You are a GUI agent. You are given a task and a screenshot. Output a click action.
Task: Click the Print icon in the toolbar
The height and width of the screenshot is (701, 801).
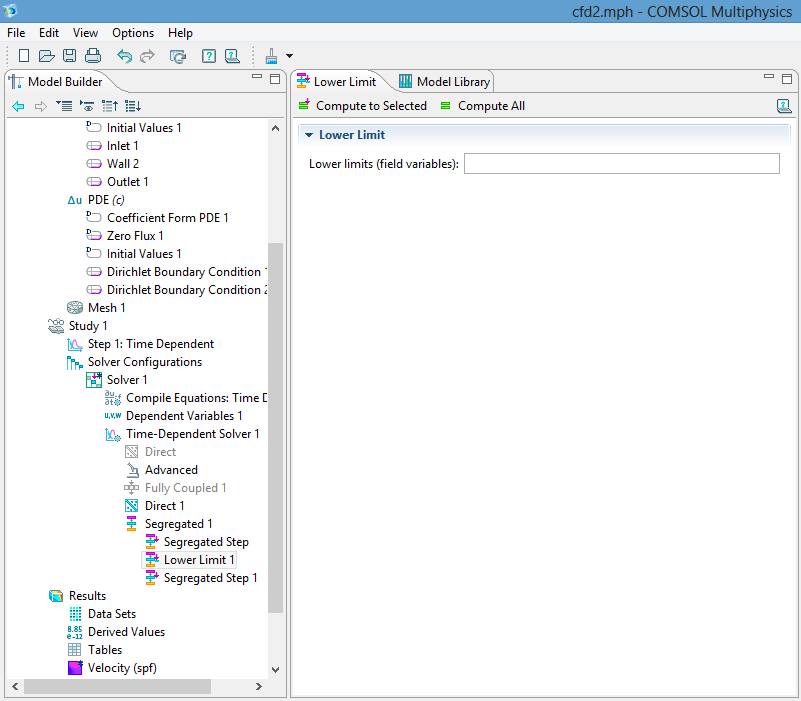click(x=93, y=56)
